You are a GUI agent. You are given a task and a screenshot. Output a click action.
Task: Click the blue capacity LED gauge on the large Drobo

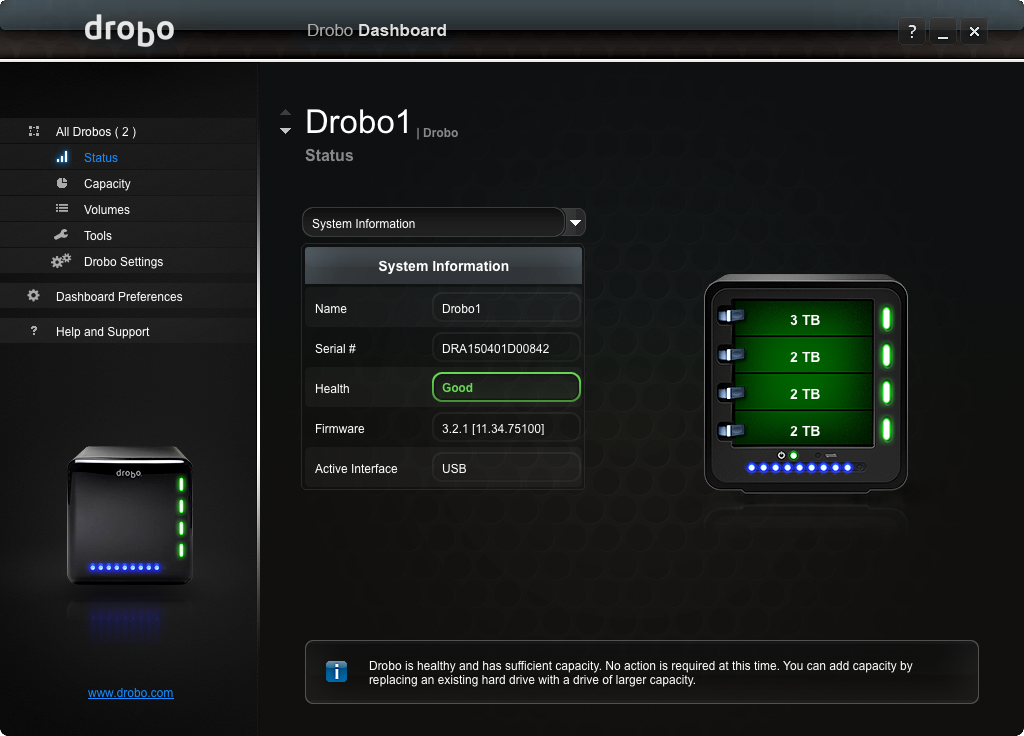(x=799, y=467)
